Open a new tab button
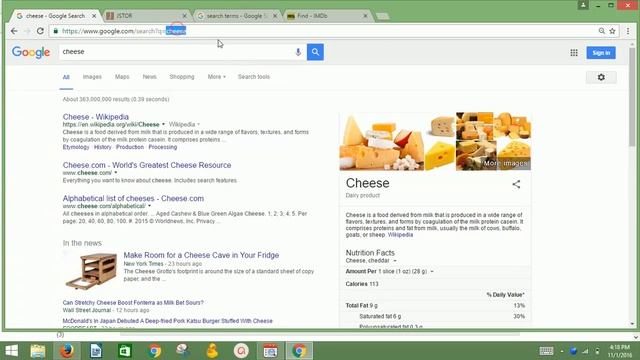 (382, 16)
